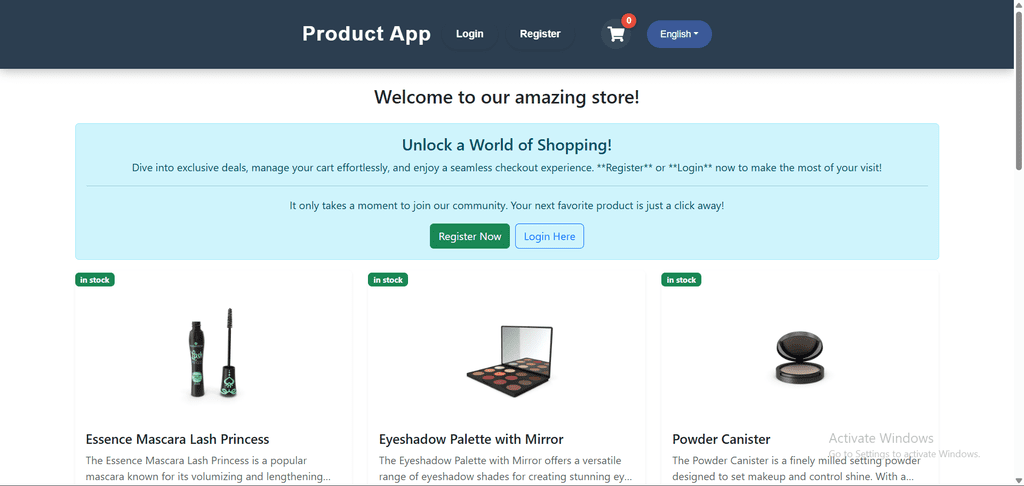Select the powder canister product image
This screenshot has width=1024, height=486.
pyautogui.click(x=799, y=357)
